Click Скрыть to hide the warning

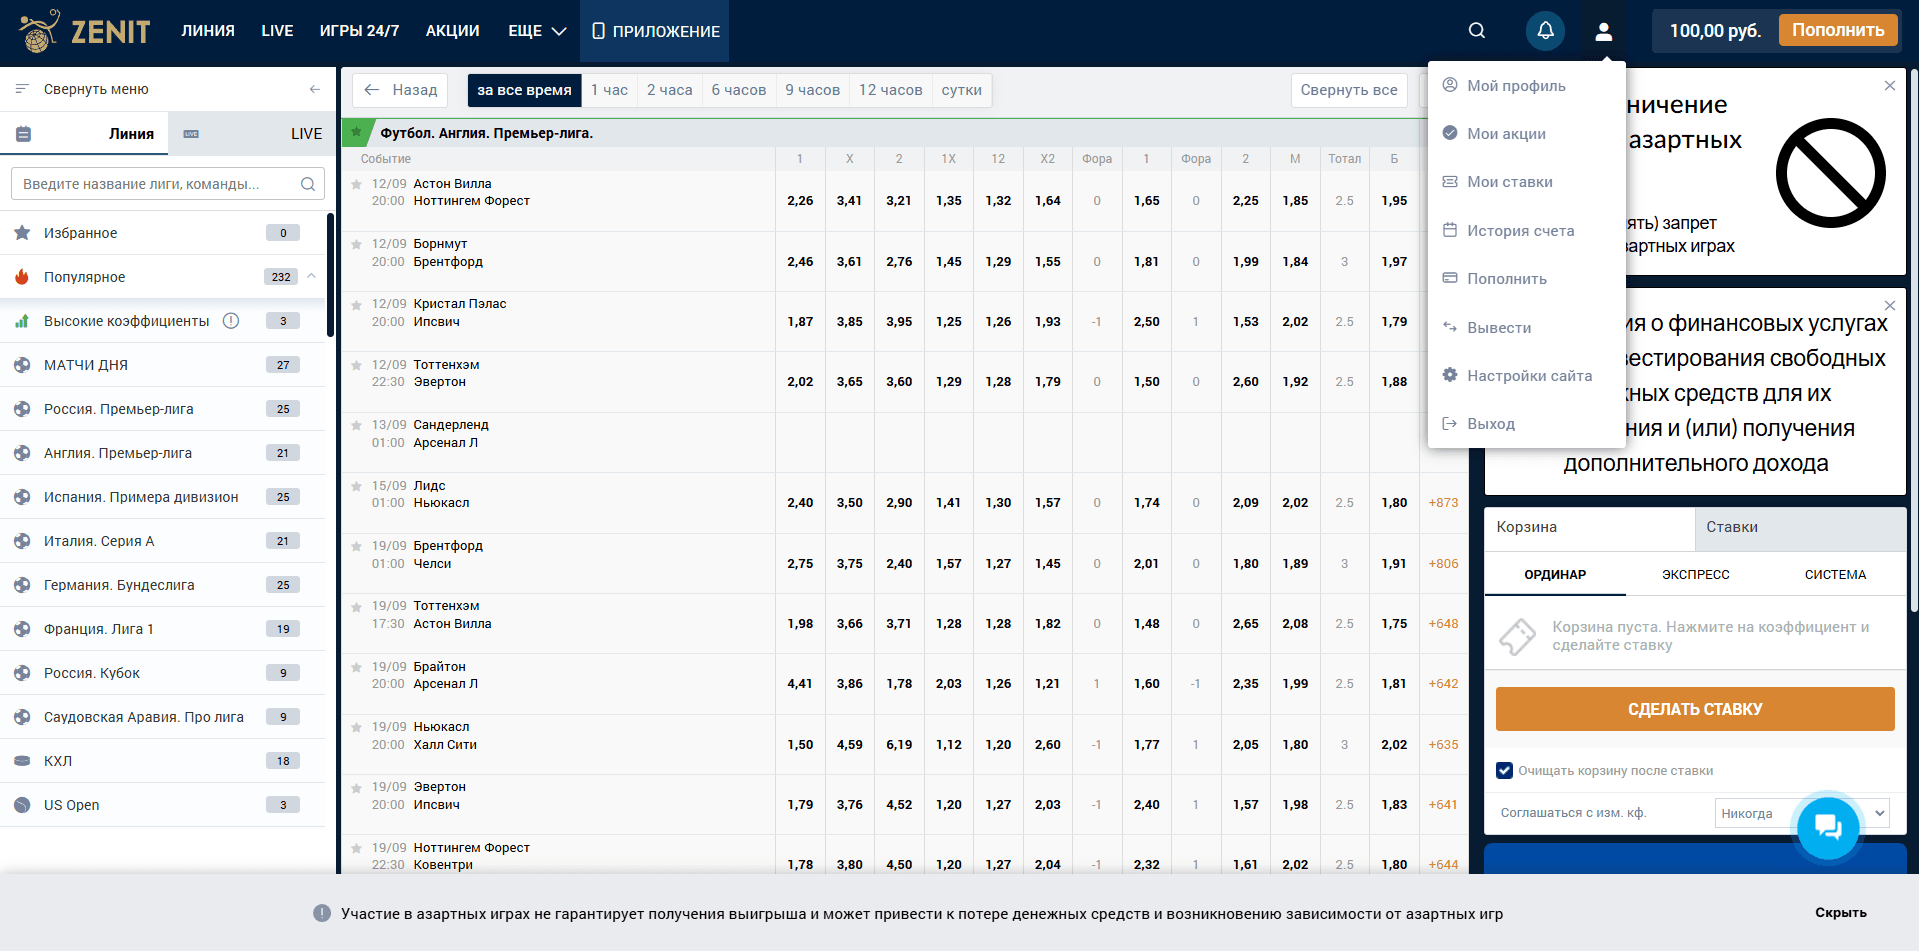pyautogui.click(x=1840, y=913)
